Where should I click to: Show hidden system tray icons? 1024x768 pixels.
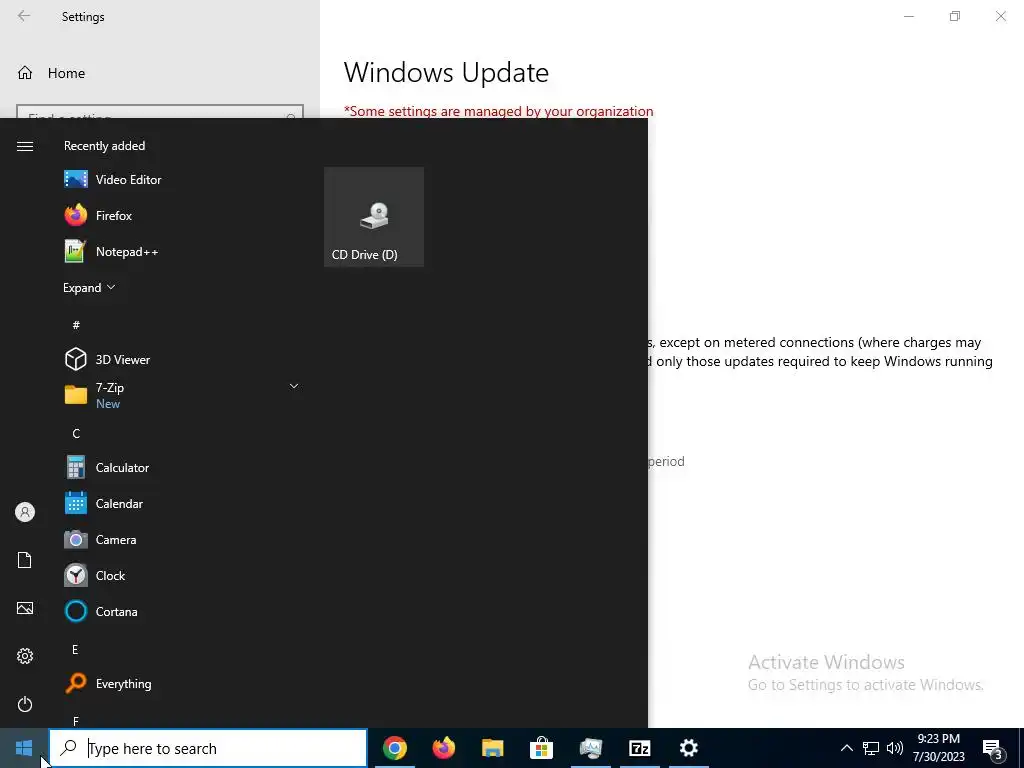(846, 748)
